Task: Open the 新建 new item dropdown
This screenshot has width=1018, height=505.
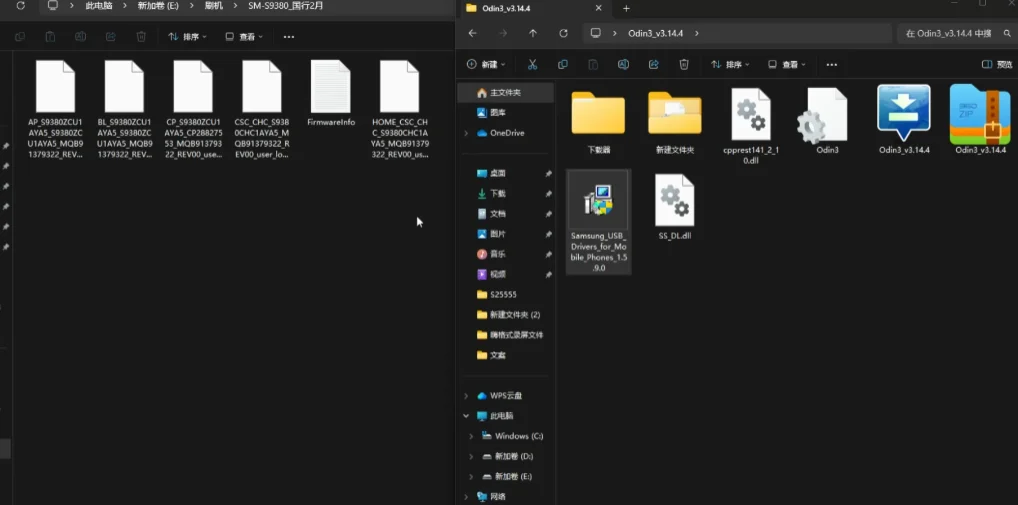Action: pyautogui.click(x=486, y=64)
